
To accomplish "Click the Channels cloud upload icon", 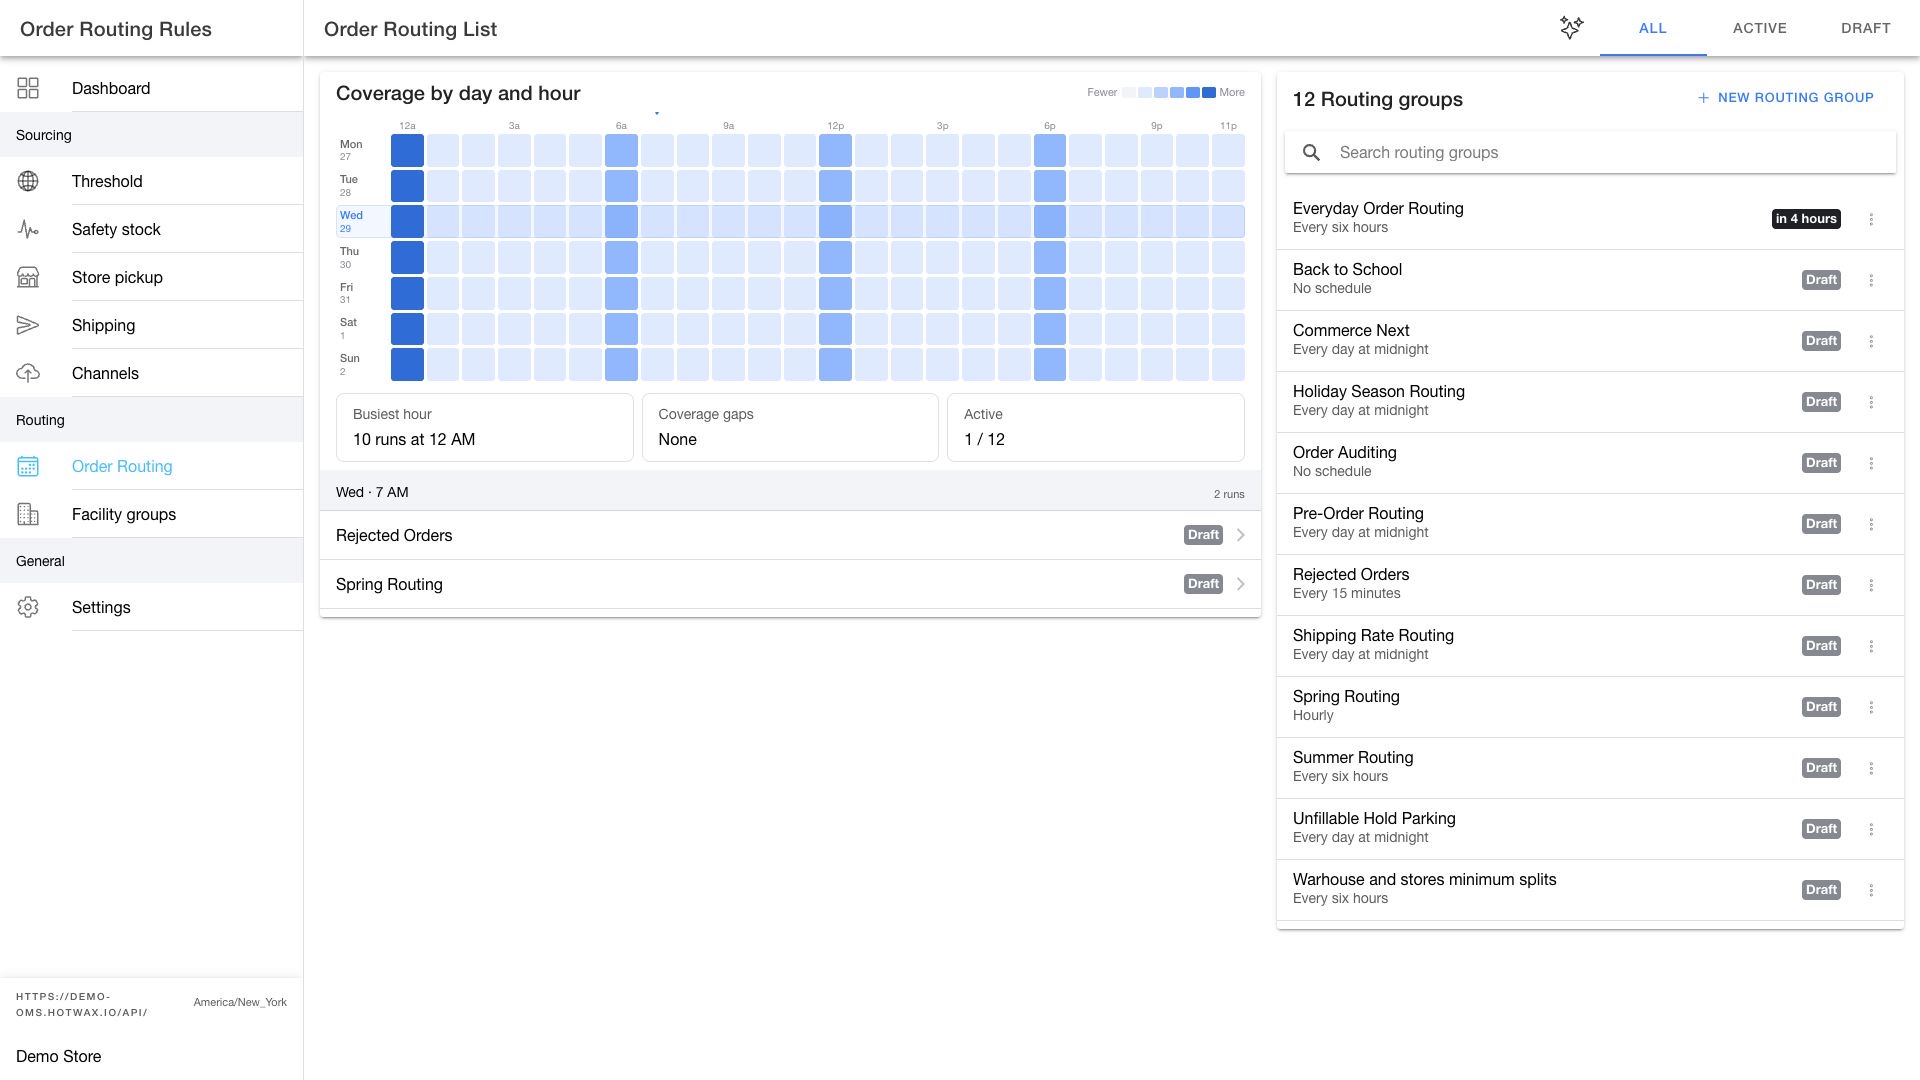I will click(28, 373).
